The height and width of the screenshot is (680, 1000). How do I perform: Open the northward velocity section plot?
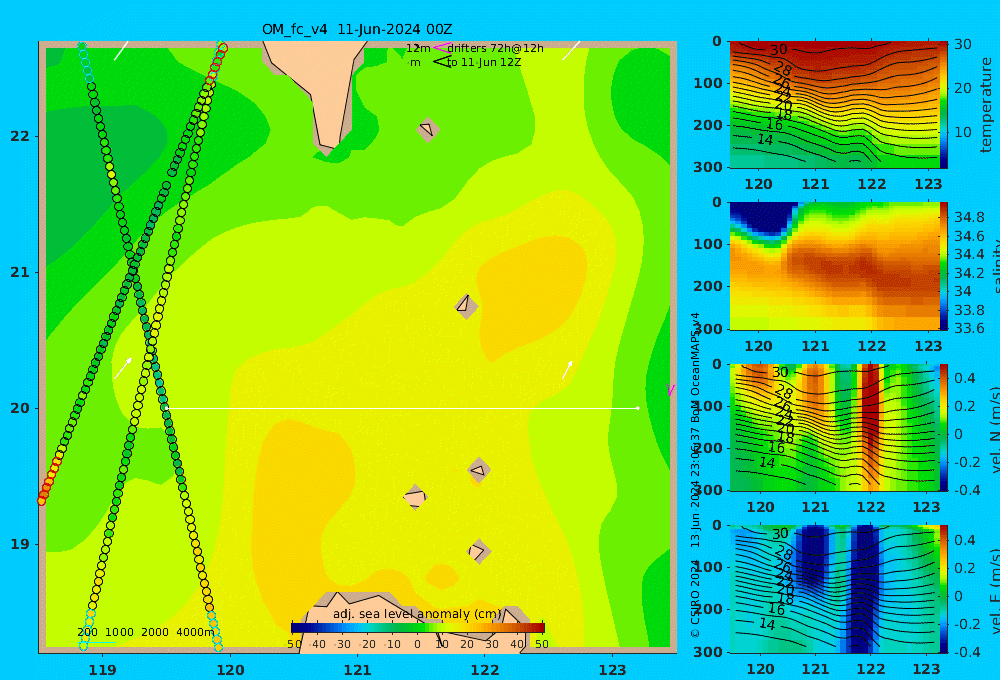pyautogui.click(x=835, y=427)
